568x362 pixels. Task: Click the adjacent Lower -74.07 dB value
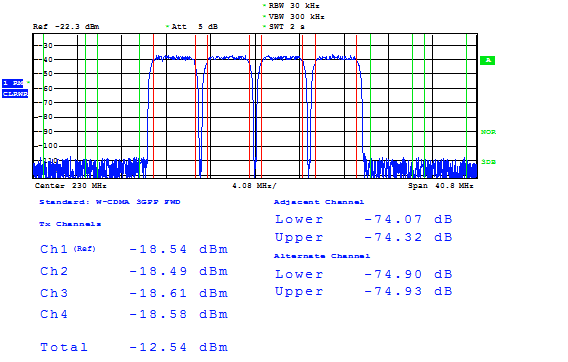tap(408, 219)
